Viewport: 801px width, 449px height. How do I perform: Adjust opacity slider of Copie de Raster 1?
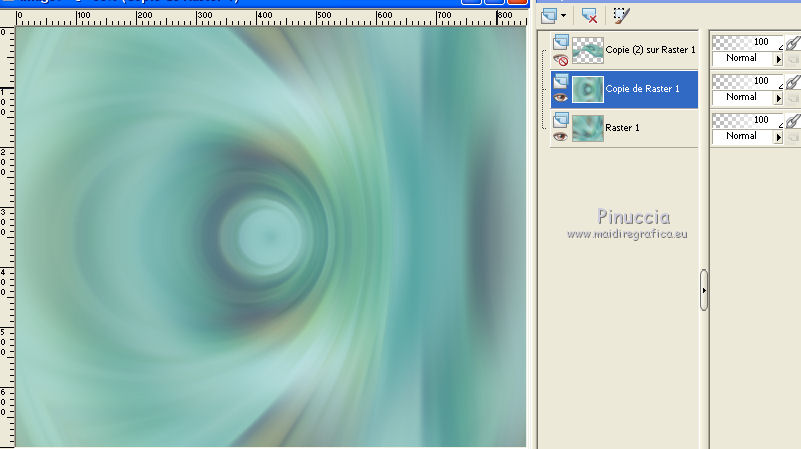[x=747, y=81]
